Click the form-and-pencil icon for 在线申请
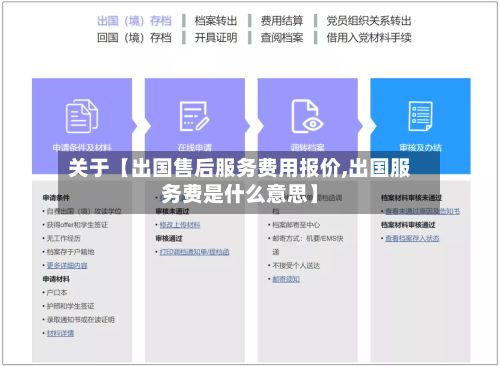This screenshot has height=366, width=500. (195, 116)
